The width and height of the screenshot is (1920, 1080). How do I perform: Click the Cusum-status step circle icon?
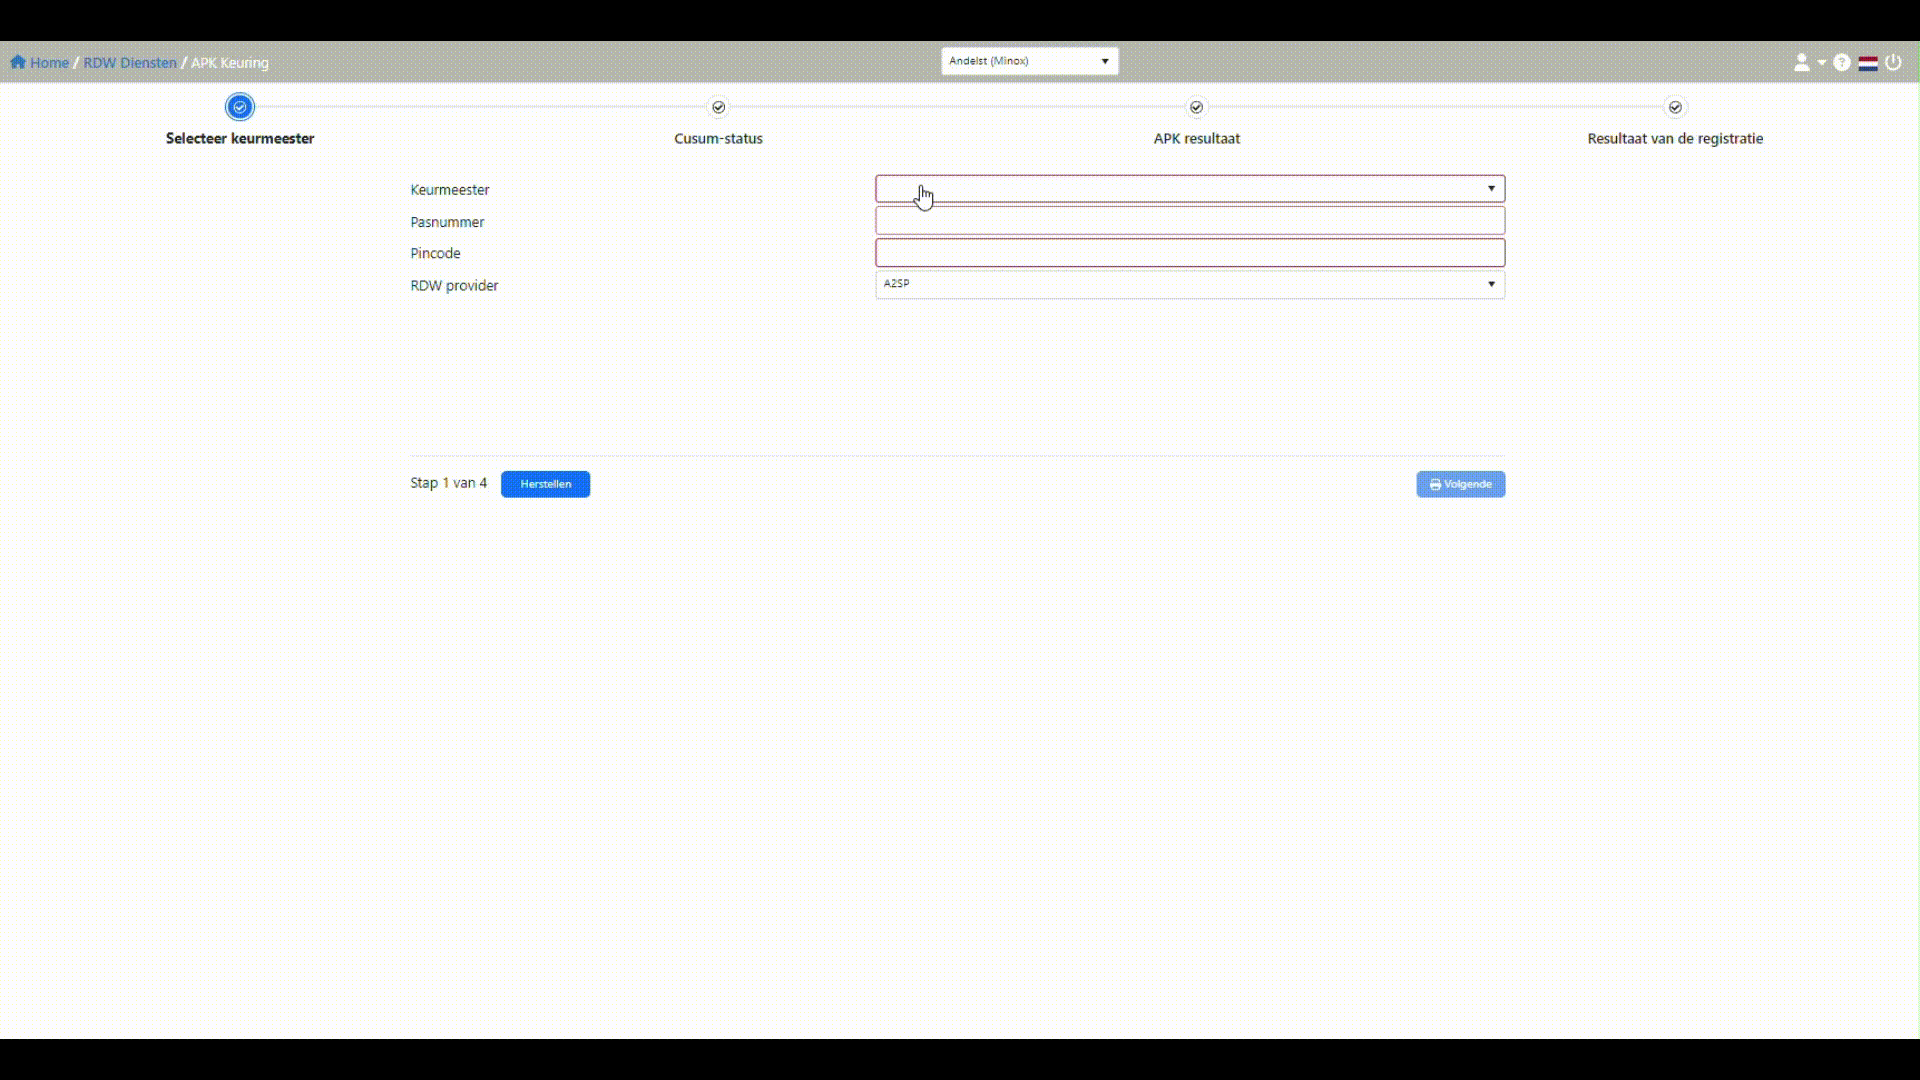coord(718,107)
